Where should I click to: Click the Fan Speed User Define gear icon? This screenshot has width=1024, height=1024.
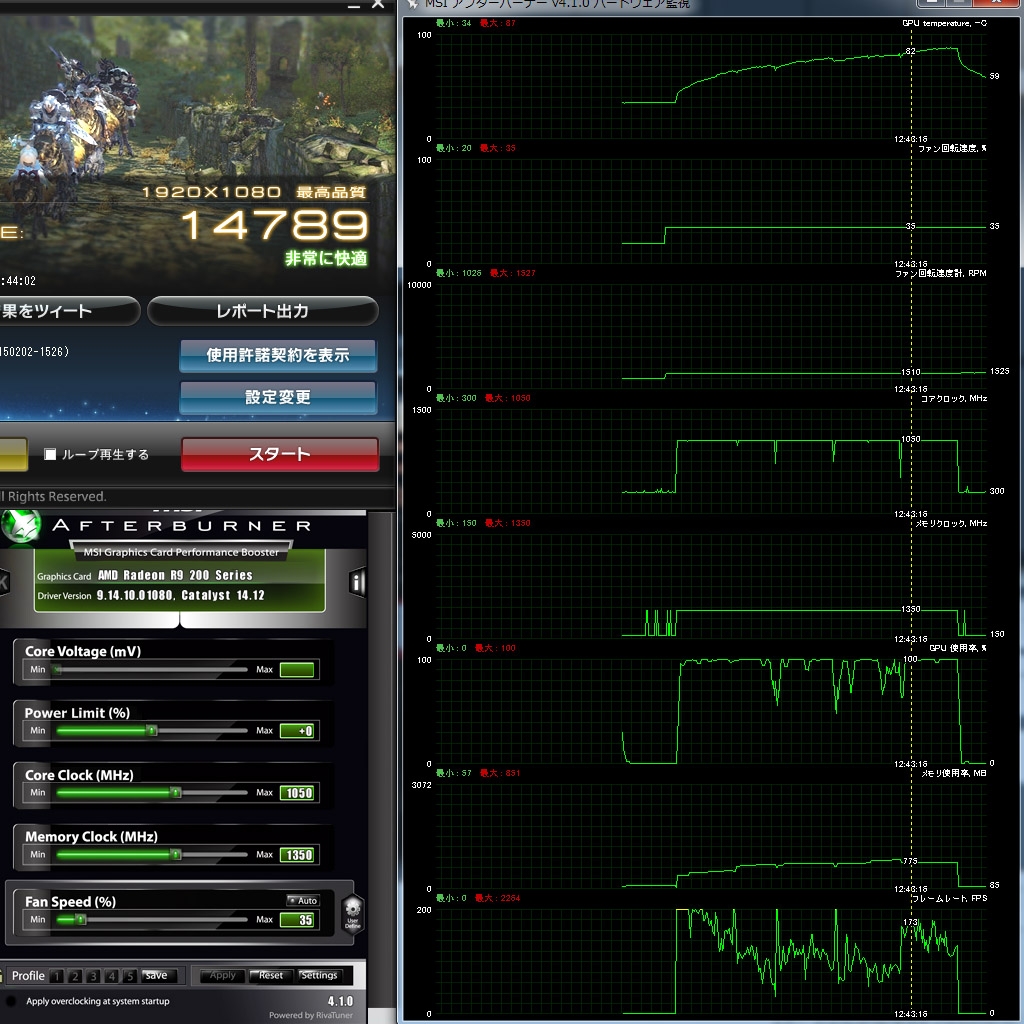(x=353, y=913)
